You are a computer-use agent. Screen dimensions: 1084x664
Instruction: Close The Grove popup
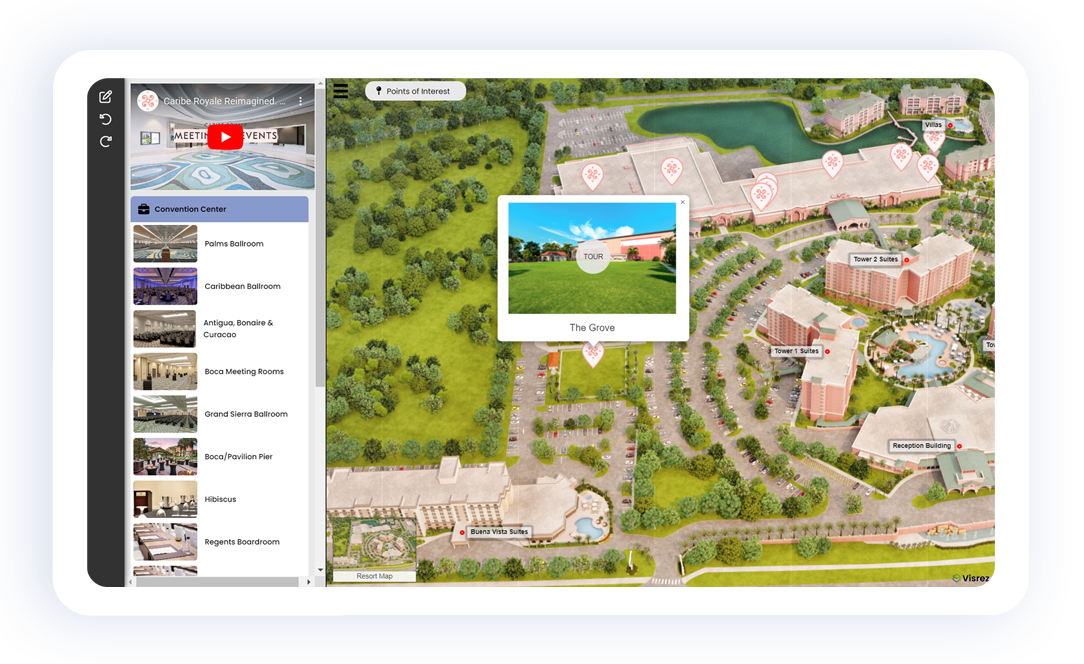point(682,203)
